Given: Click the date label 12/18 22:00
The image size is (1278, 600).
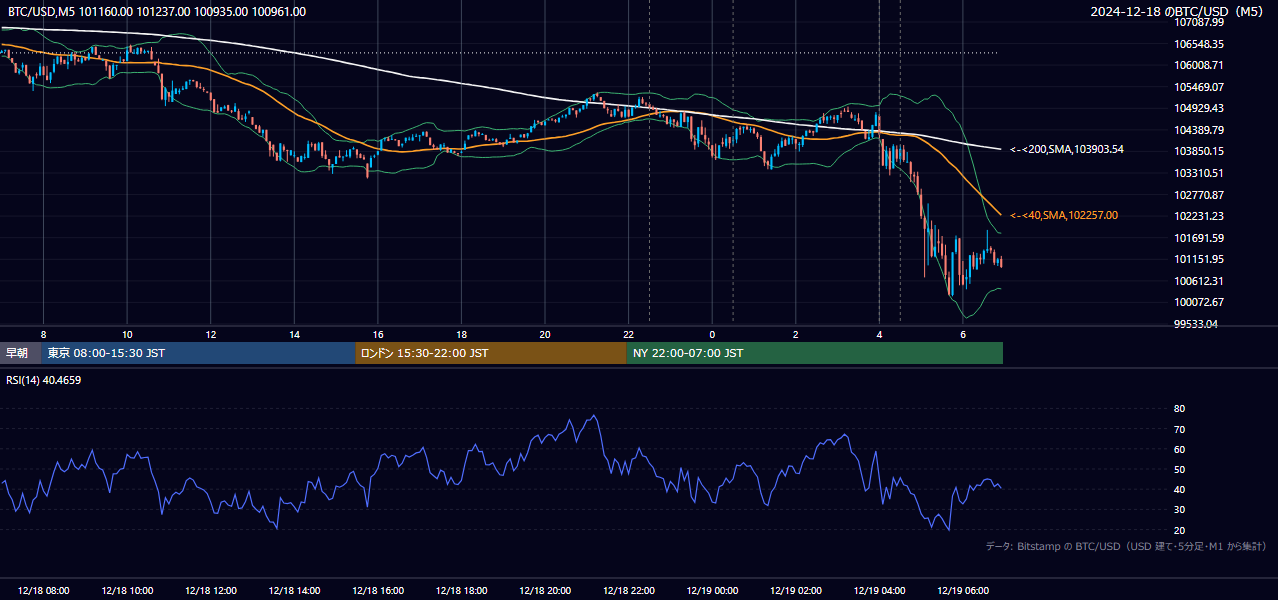Looking at the screenshot, I should coord(629,590).
